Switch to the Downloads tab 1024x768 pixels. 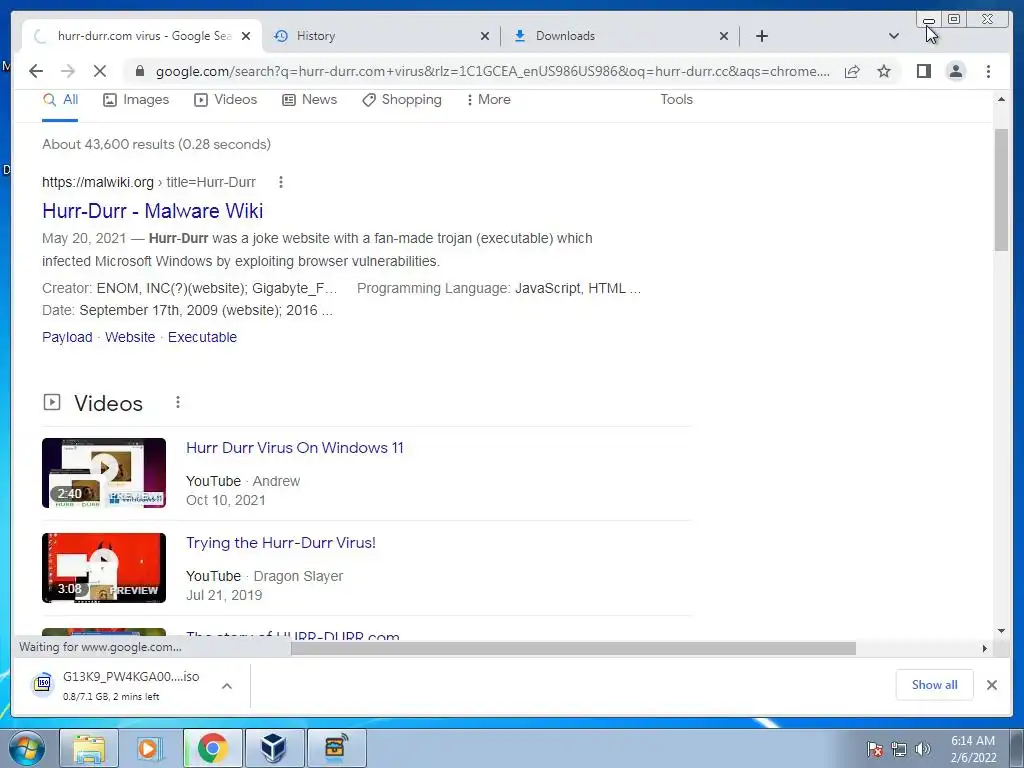click(620, 36)
